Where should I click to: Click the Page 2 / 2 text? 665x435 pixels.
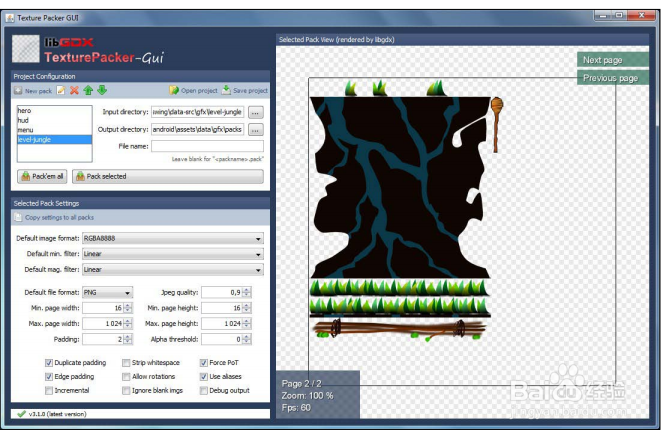tap(302, 384)
